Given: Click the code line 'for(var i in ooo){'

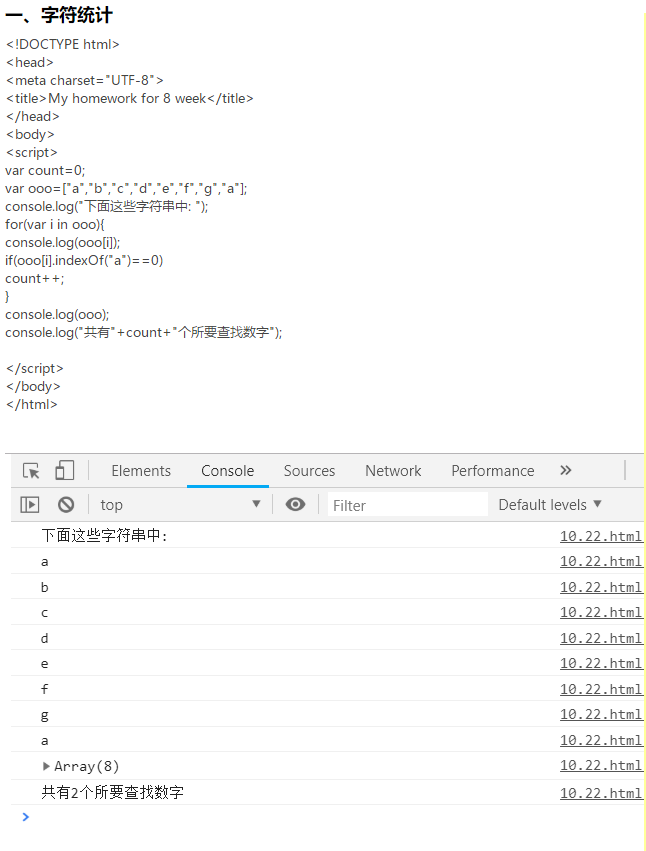Looking at the screenshot, I should click(x=55, y=224).
